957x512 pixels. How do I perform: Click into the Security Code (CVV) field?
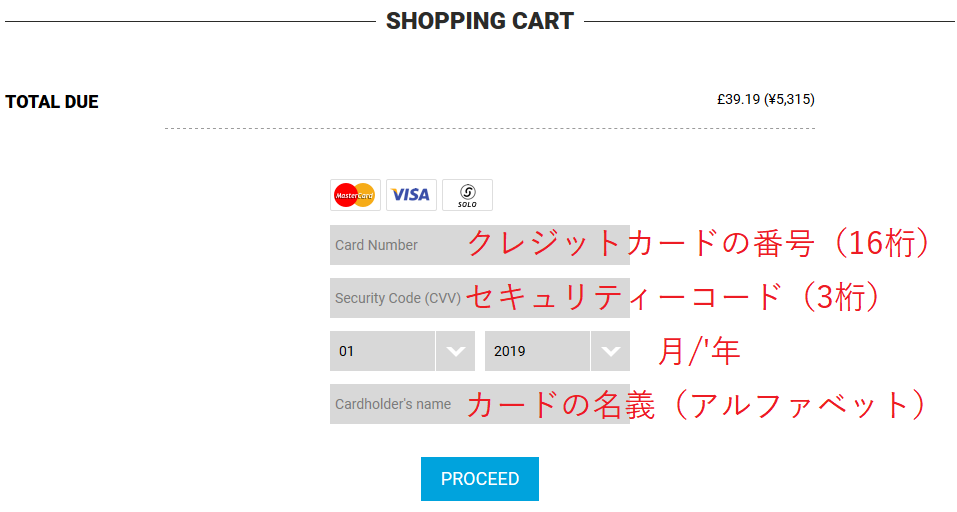click(x=480, y=298)
